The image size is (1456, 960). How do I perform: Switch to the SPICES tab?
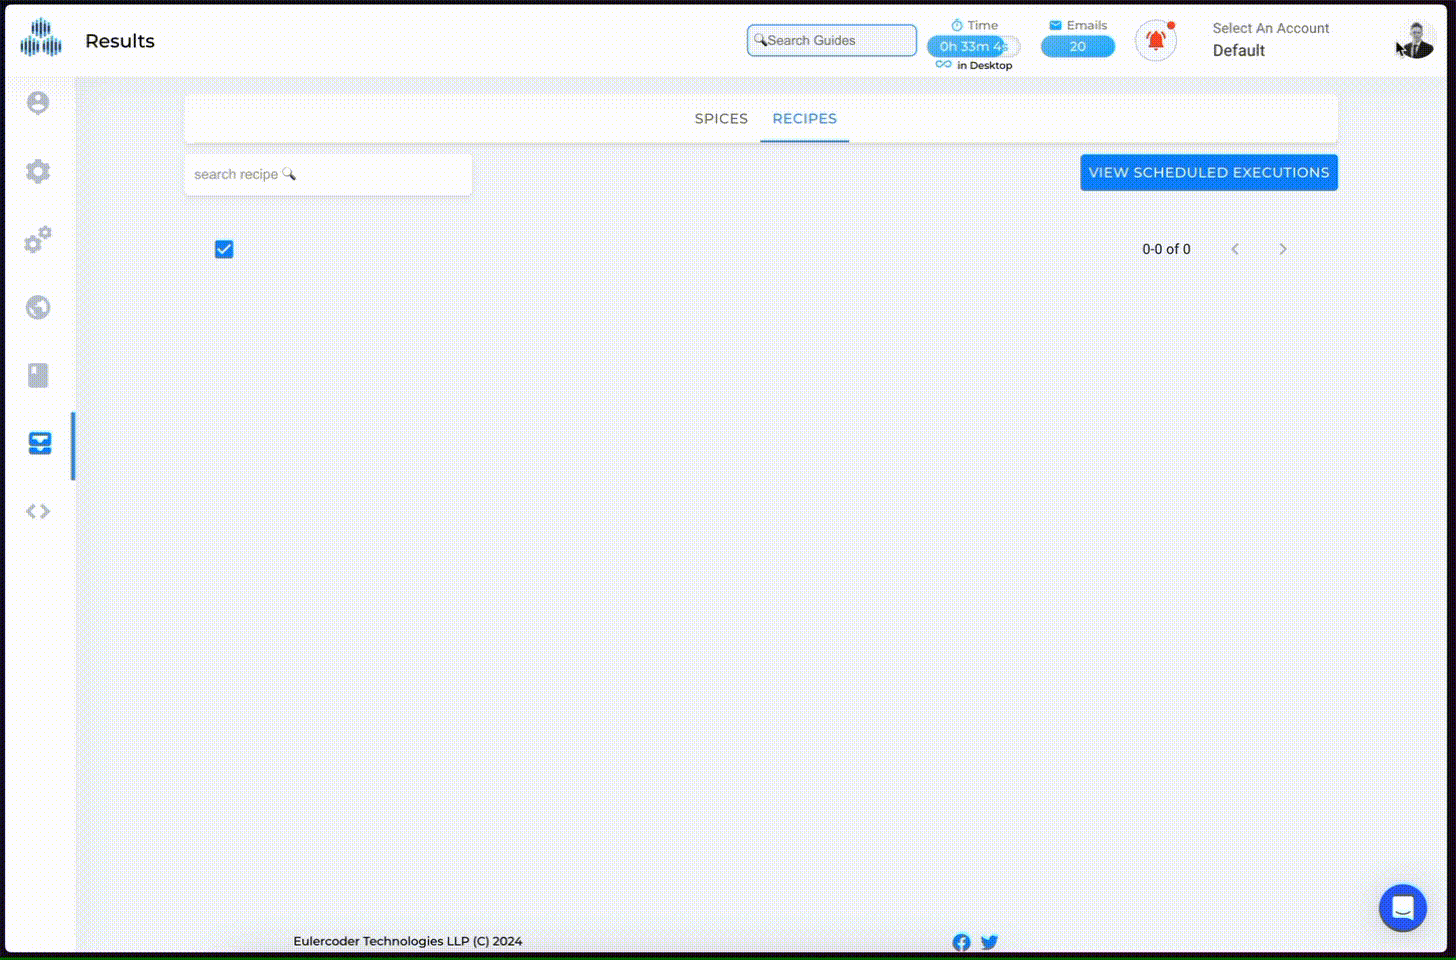point(721,118)
